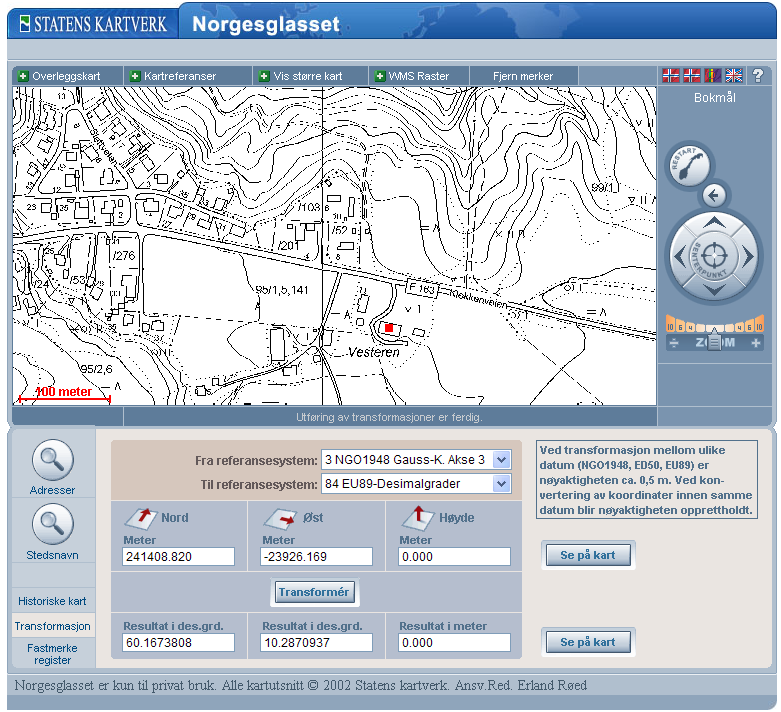
Task: Open the Fastmerke register tab
Action: coord(52,654)
